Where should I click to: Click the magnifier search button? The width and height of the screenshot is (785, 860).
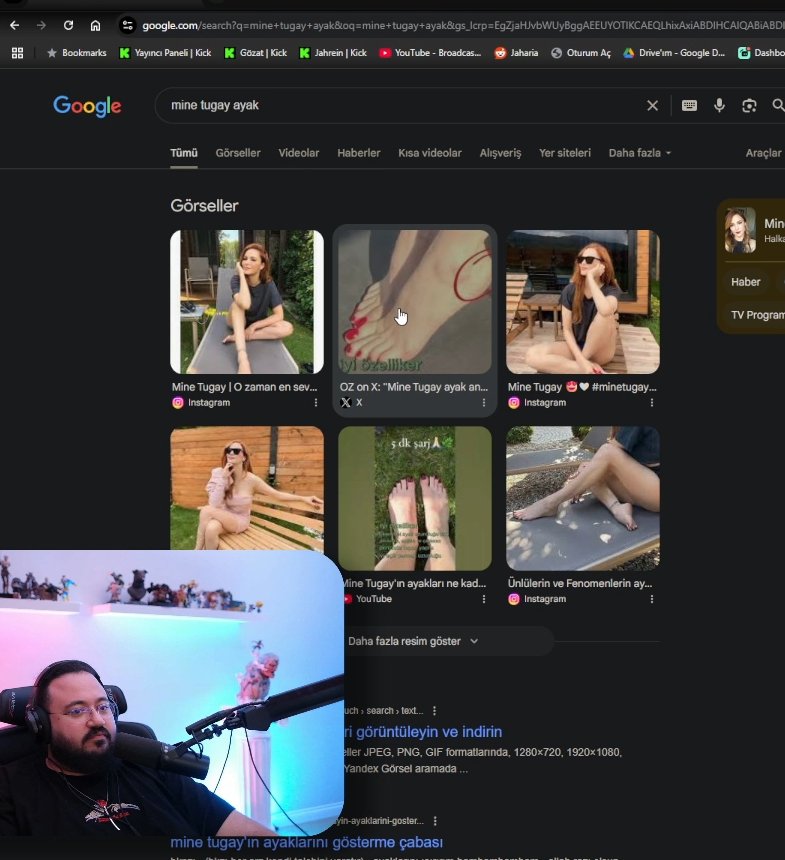point(778,105)
